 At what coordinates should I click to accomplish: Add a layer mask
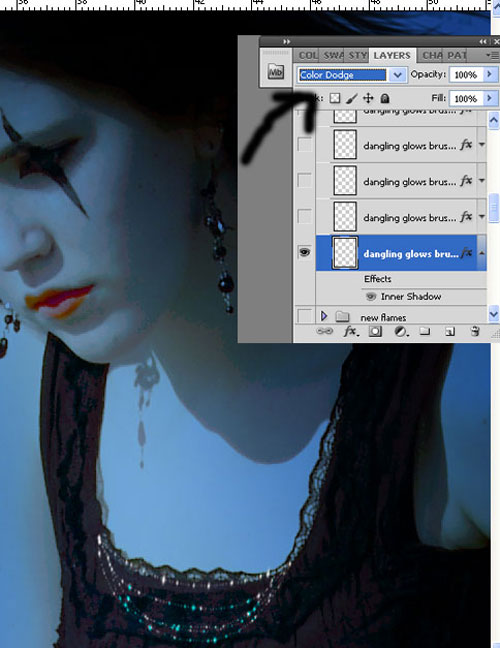point(375,331)
